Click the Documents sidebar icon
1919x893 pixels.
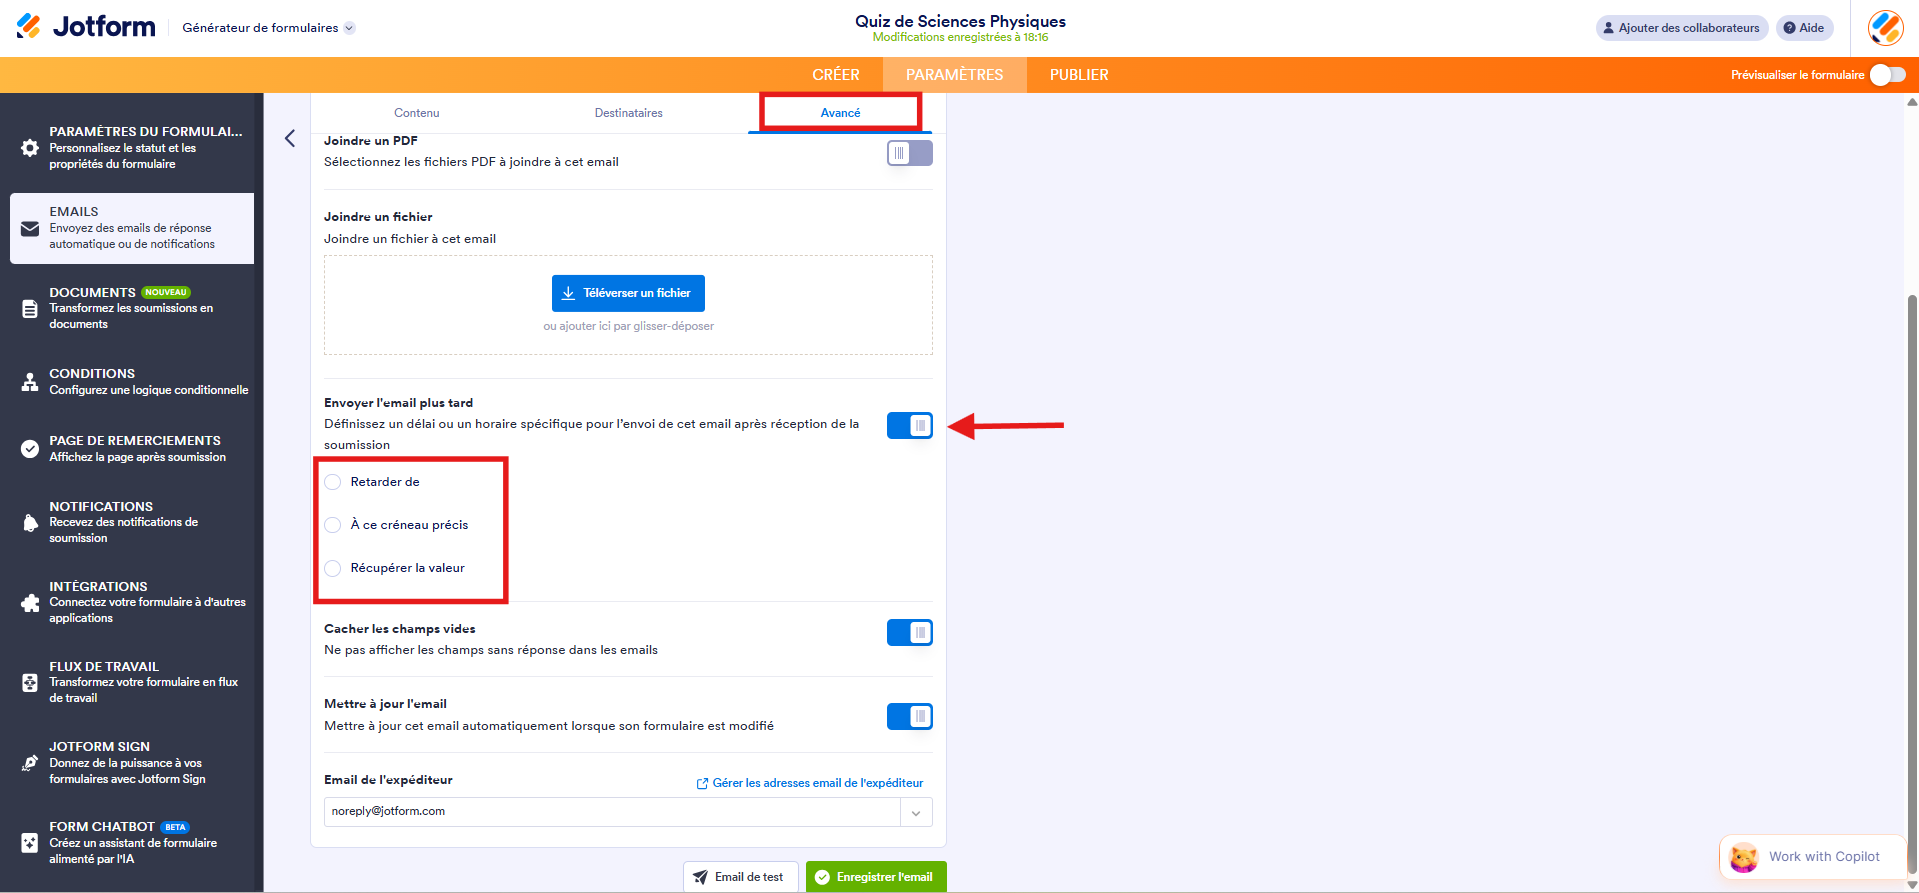tap(30, 308)
